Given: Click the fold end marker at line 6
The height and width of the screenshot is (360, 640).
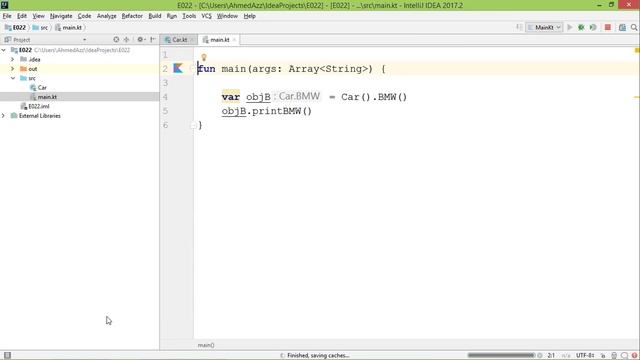Looking at the screenshot, I should 193,126.
